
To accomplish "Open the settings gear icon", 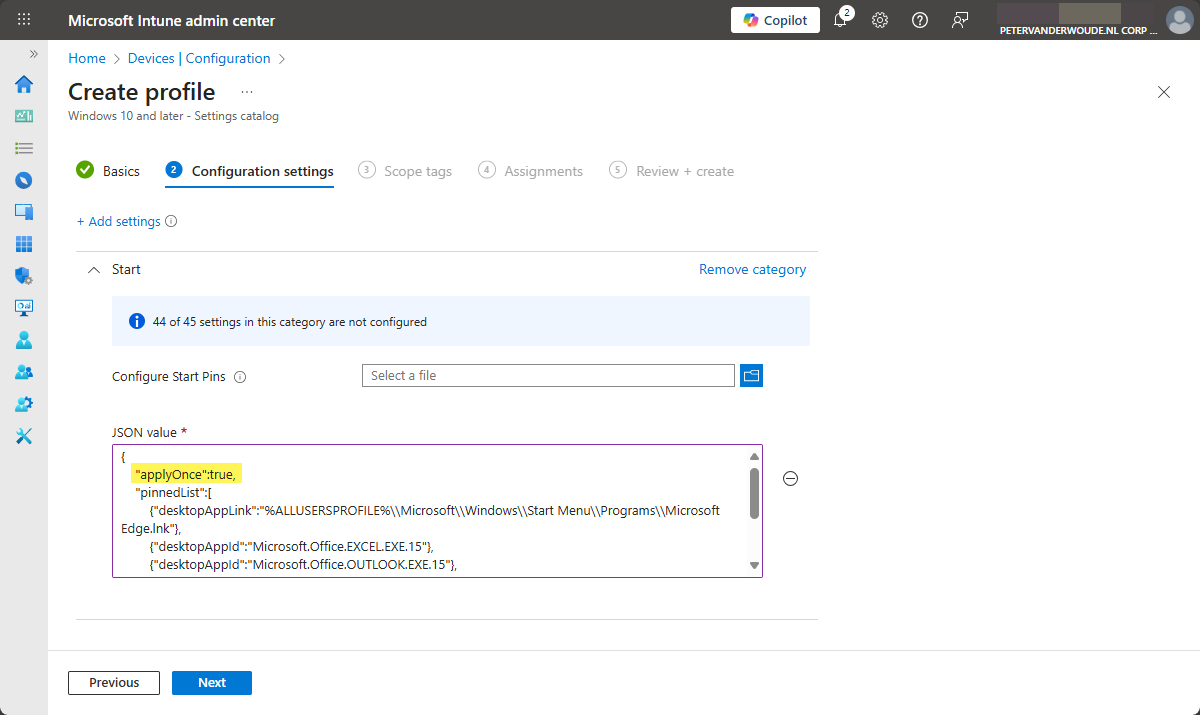I will click(880, 20).
